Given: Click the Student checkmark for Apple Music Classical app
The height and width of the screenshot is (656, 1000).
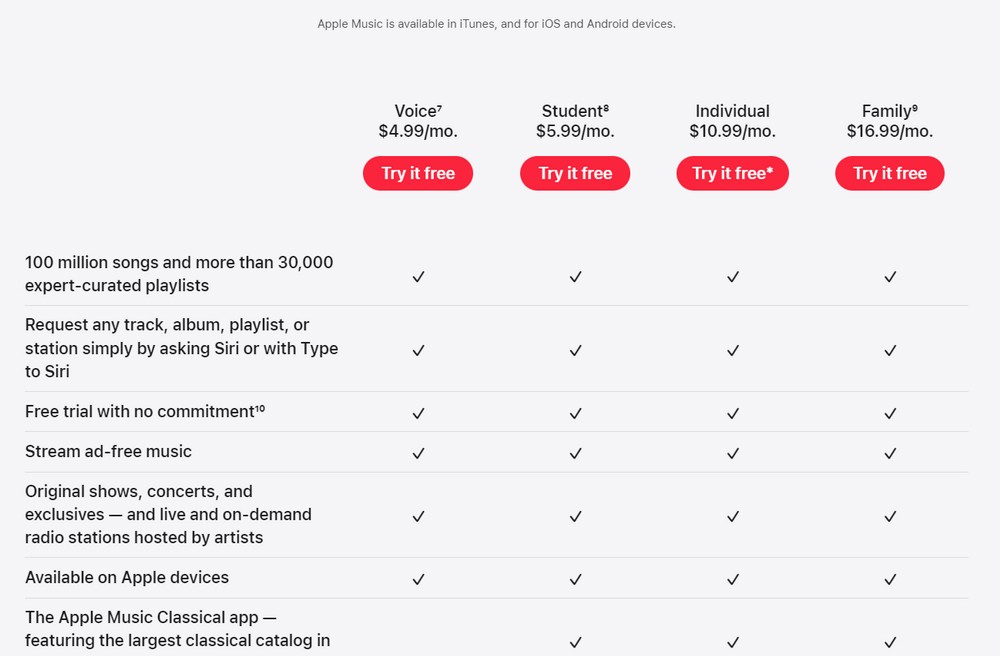Looking at the screenshot, I should (575, 640).
